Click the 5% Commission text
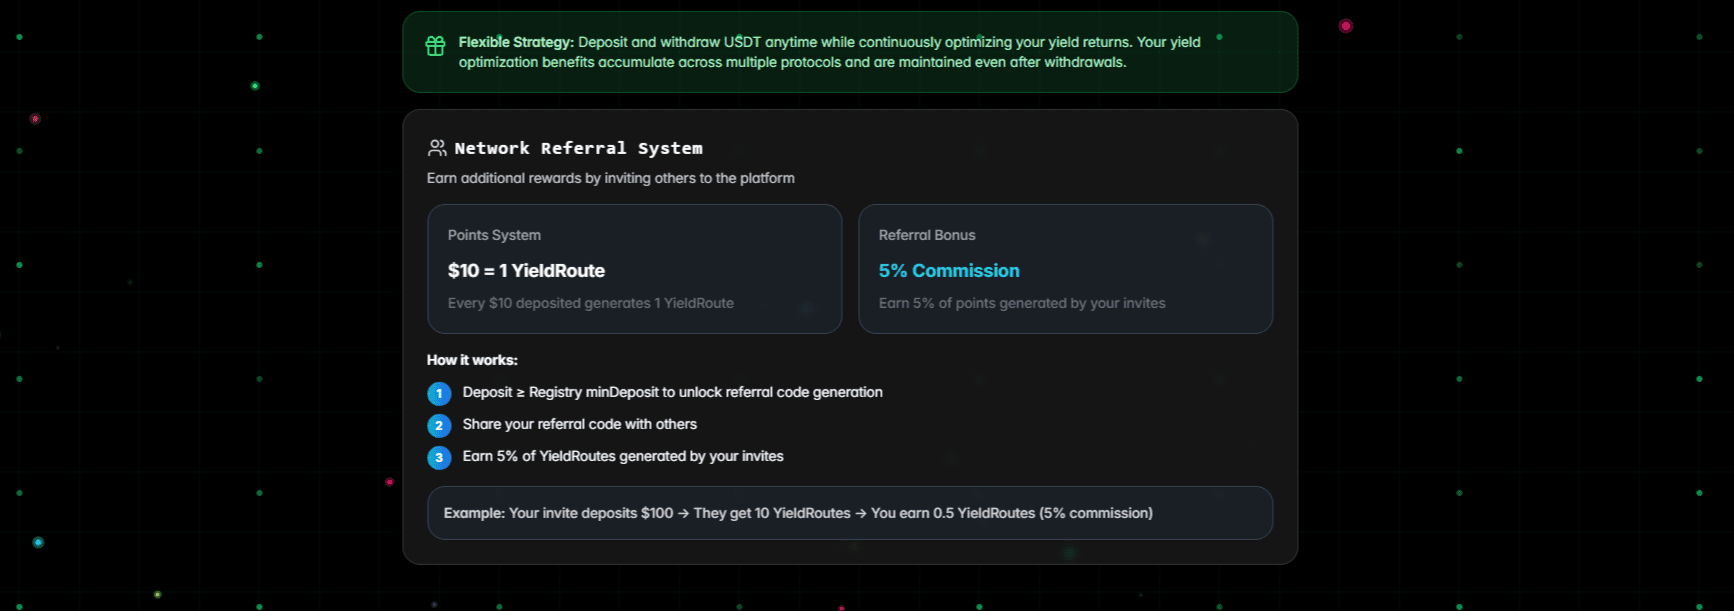 pos(948,271)
